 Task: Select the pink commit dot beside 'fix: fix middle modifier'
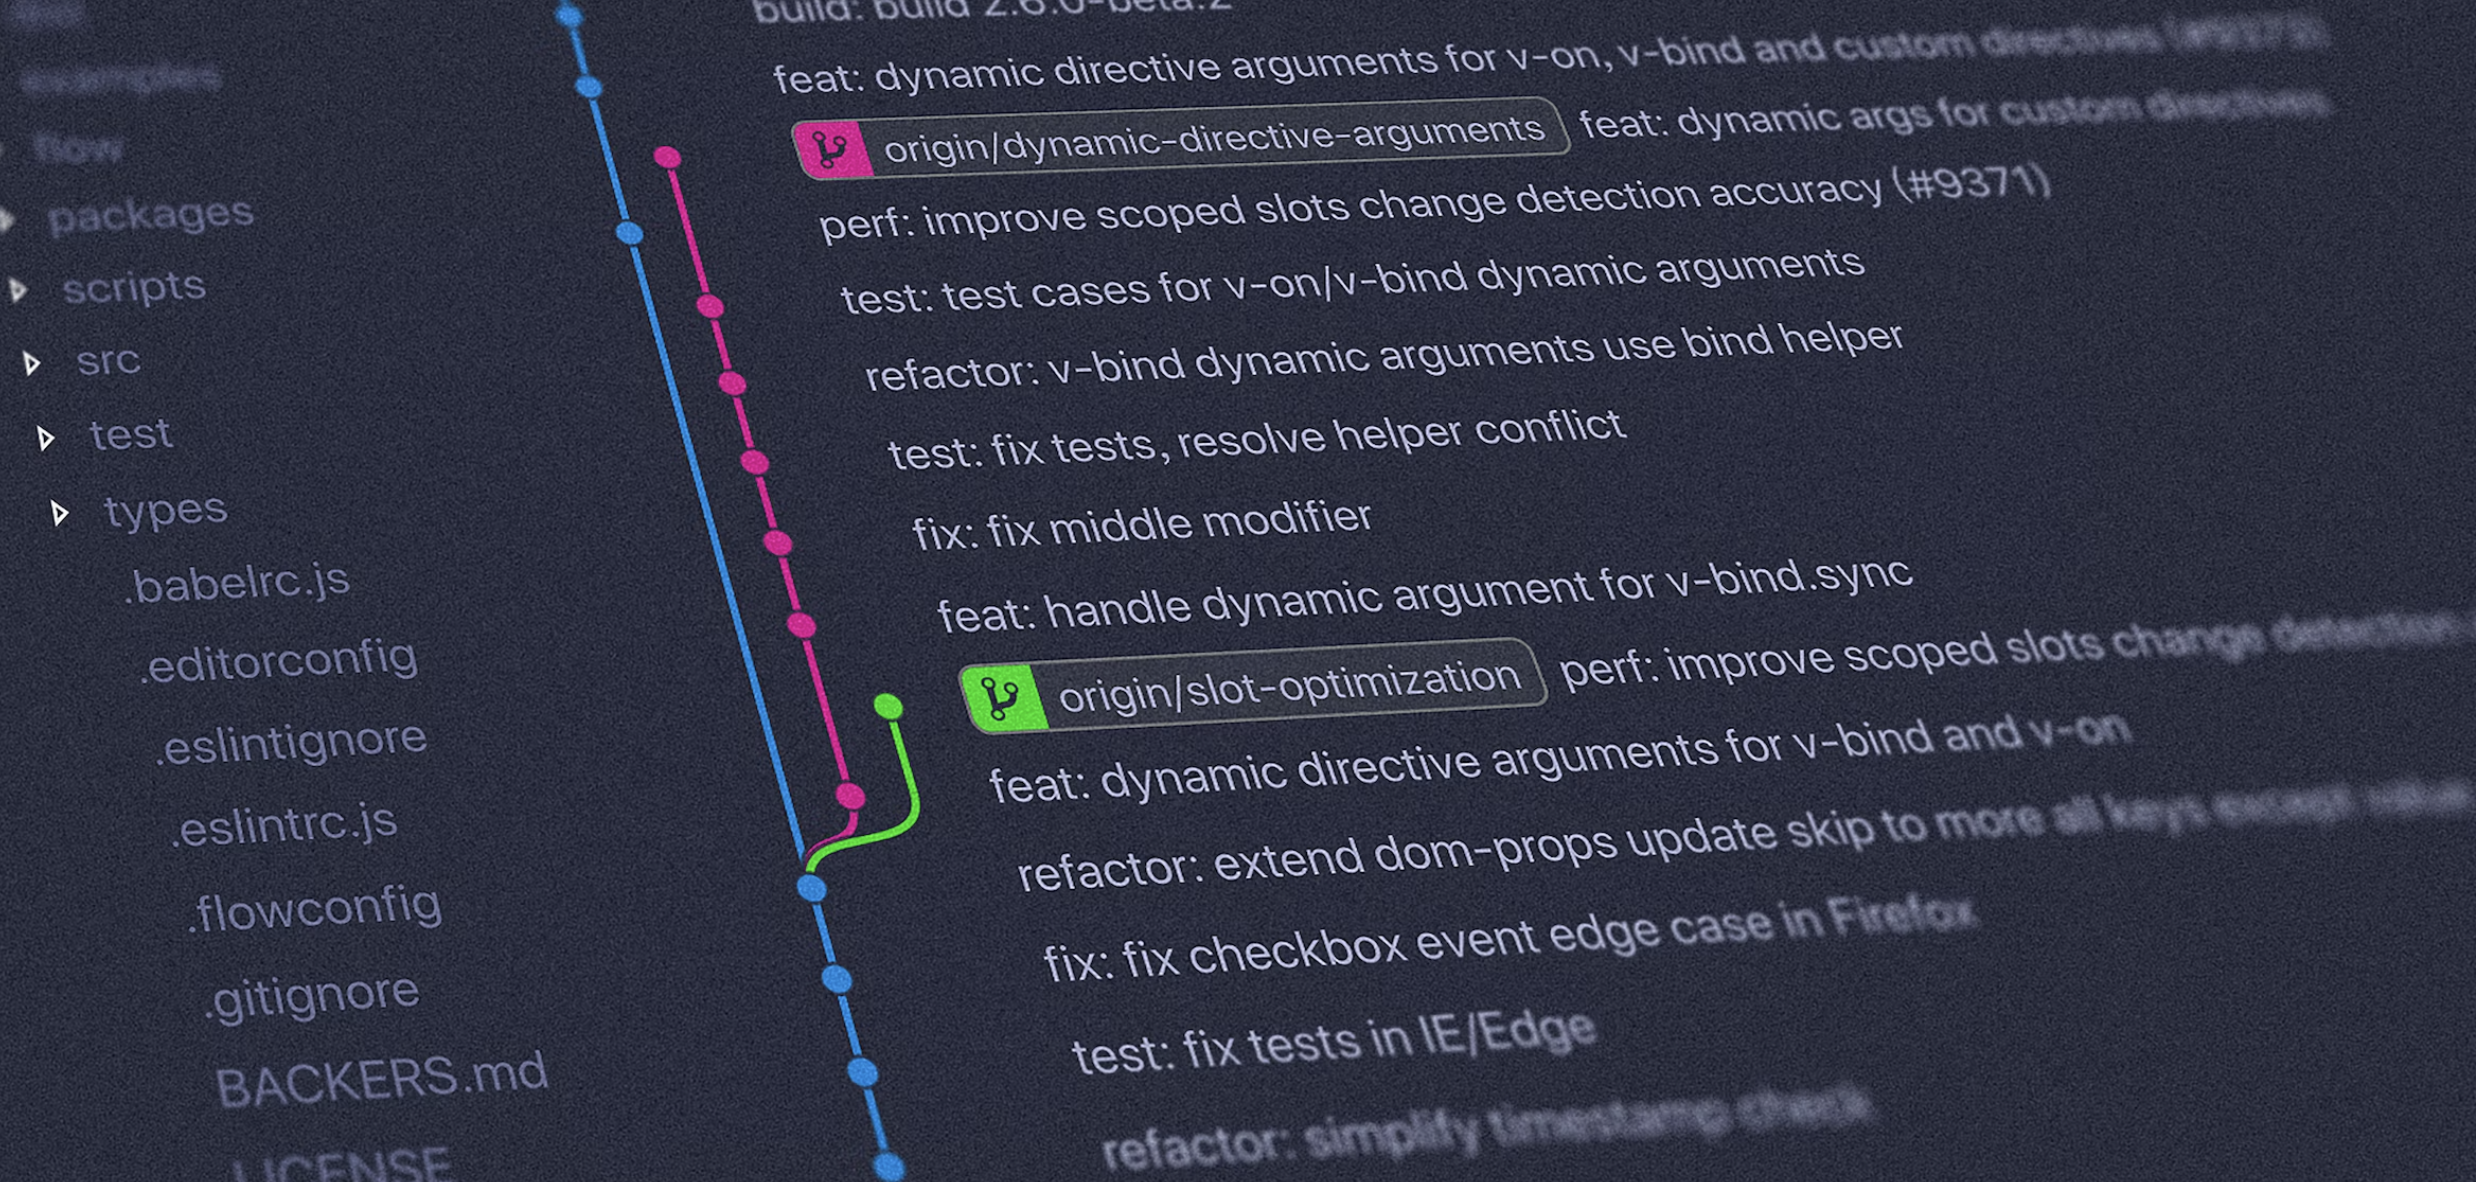tap(776, 543)
